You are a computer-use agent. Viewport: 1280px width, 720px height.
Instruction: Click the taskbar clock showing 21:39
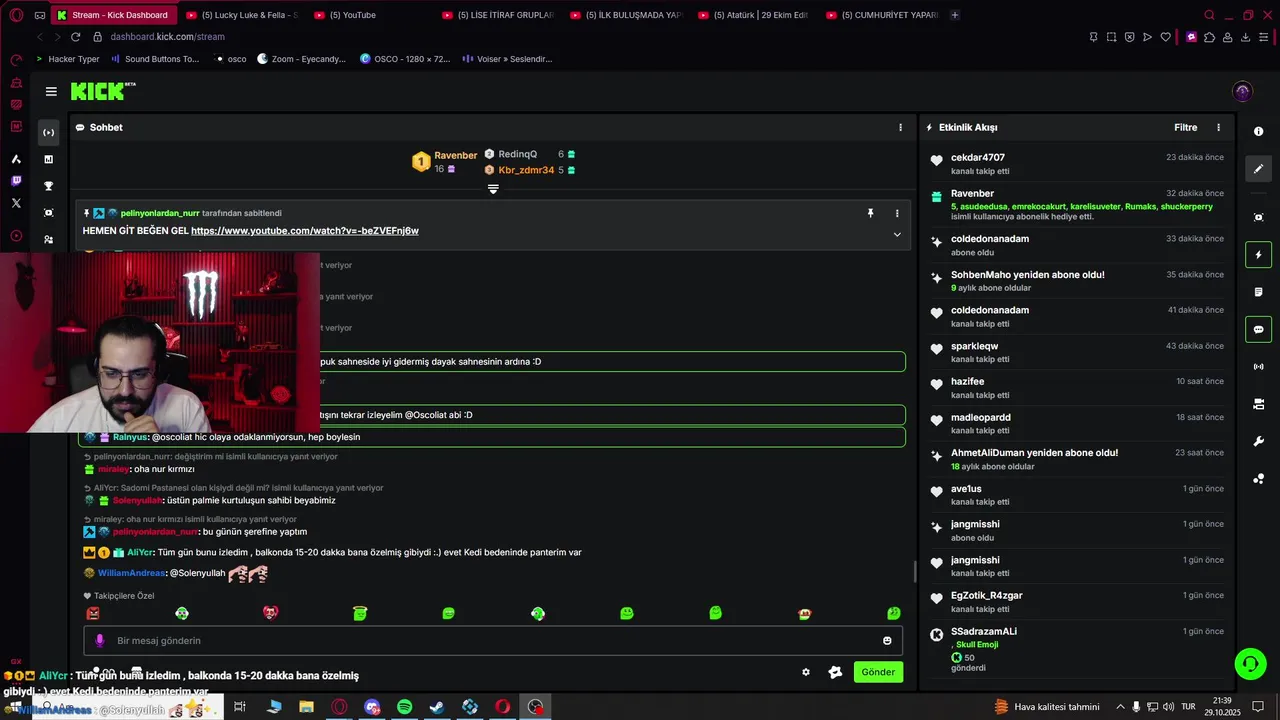[x=1222, y=706]
